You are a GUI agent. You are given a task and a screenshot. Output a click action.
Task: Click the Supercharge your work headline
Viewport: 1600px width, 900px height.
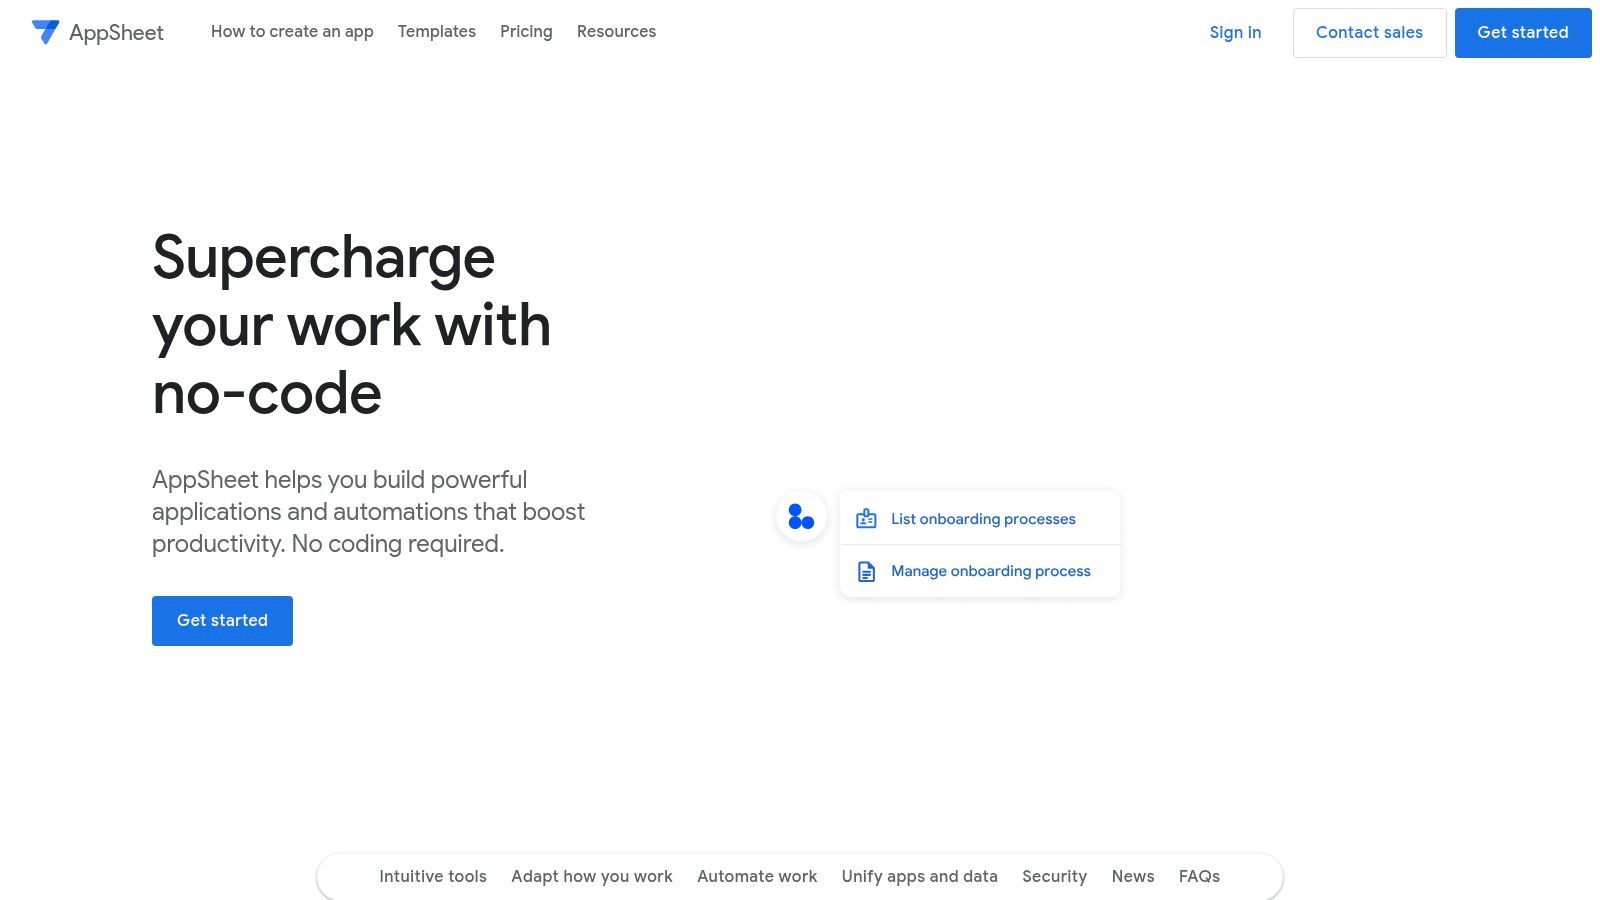click(x=352, y=325)
